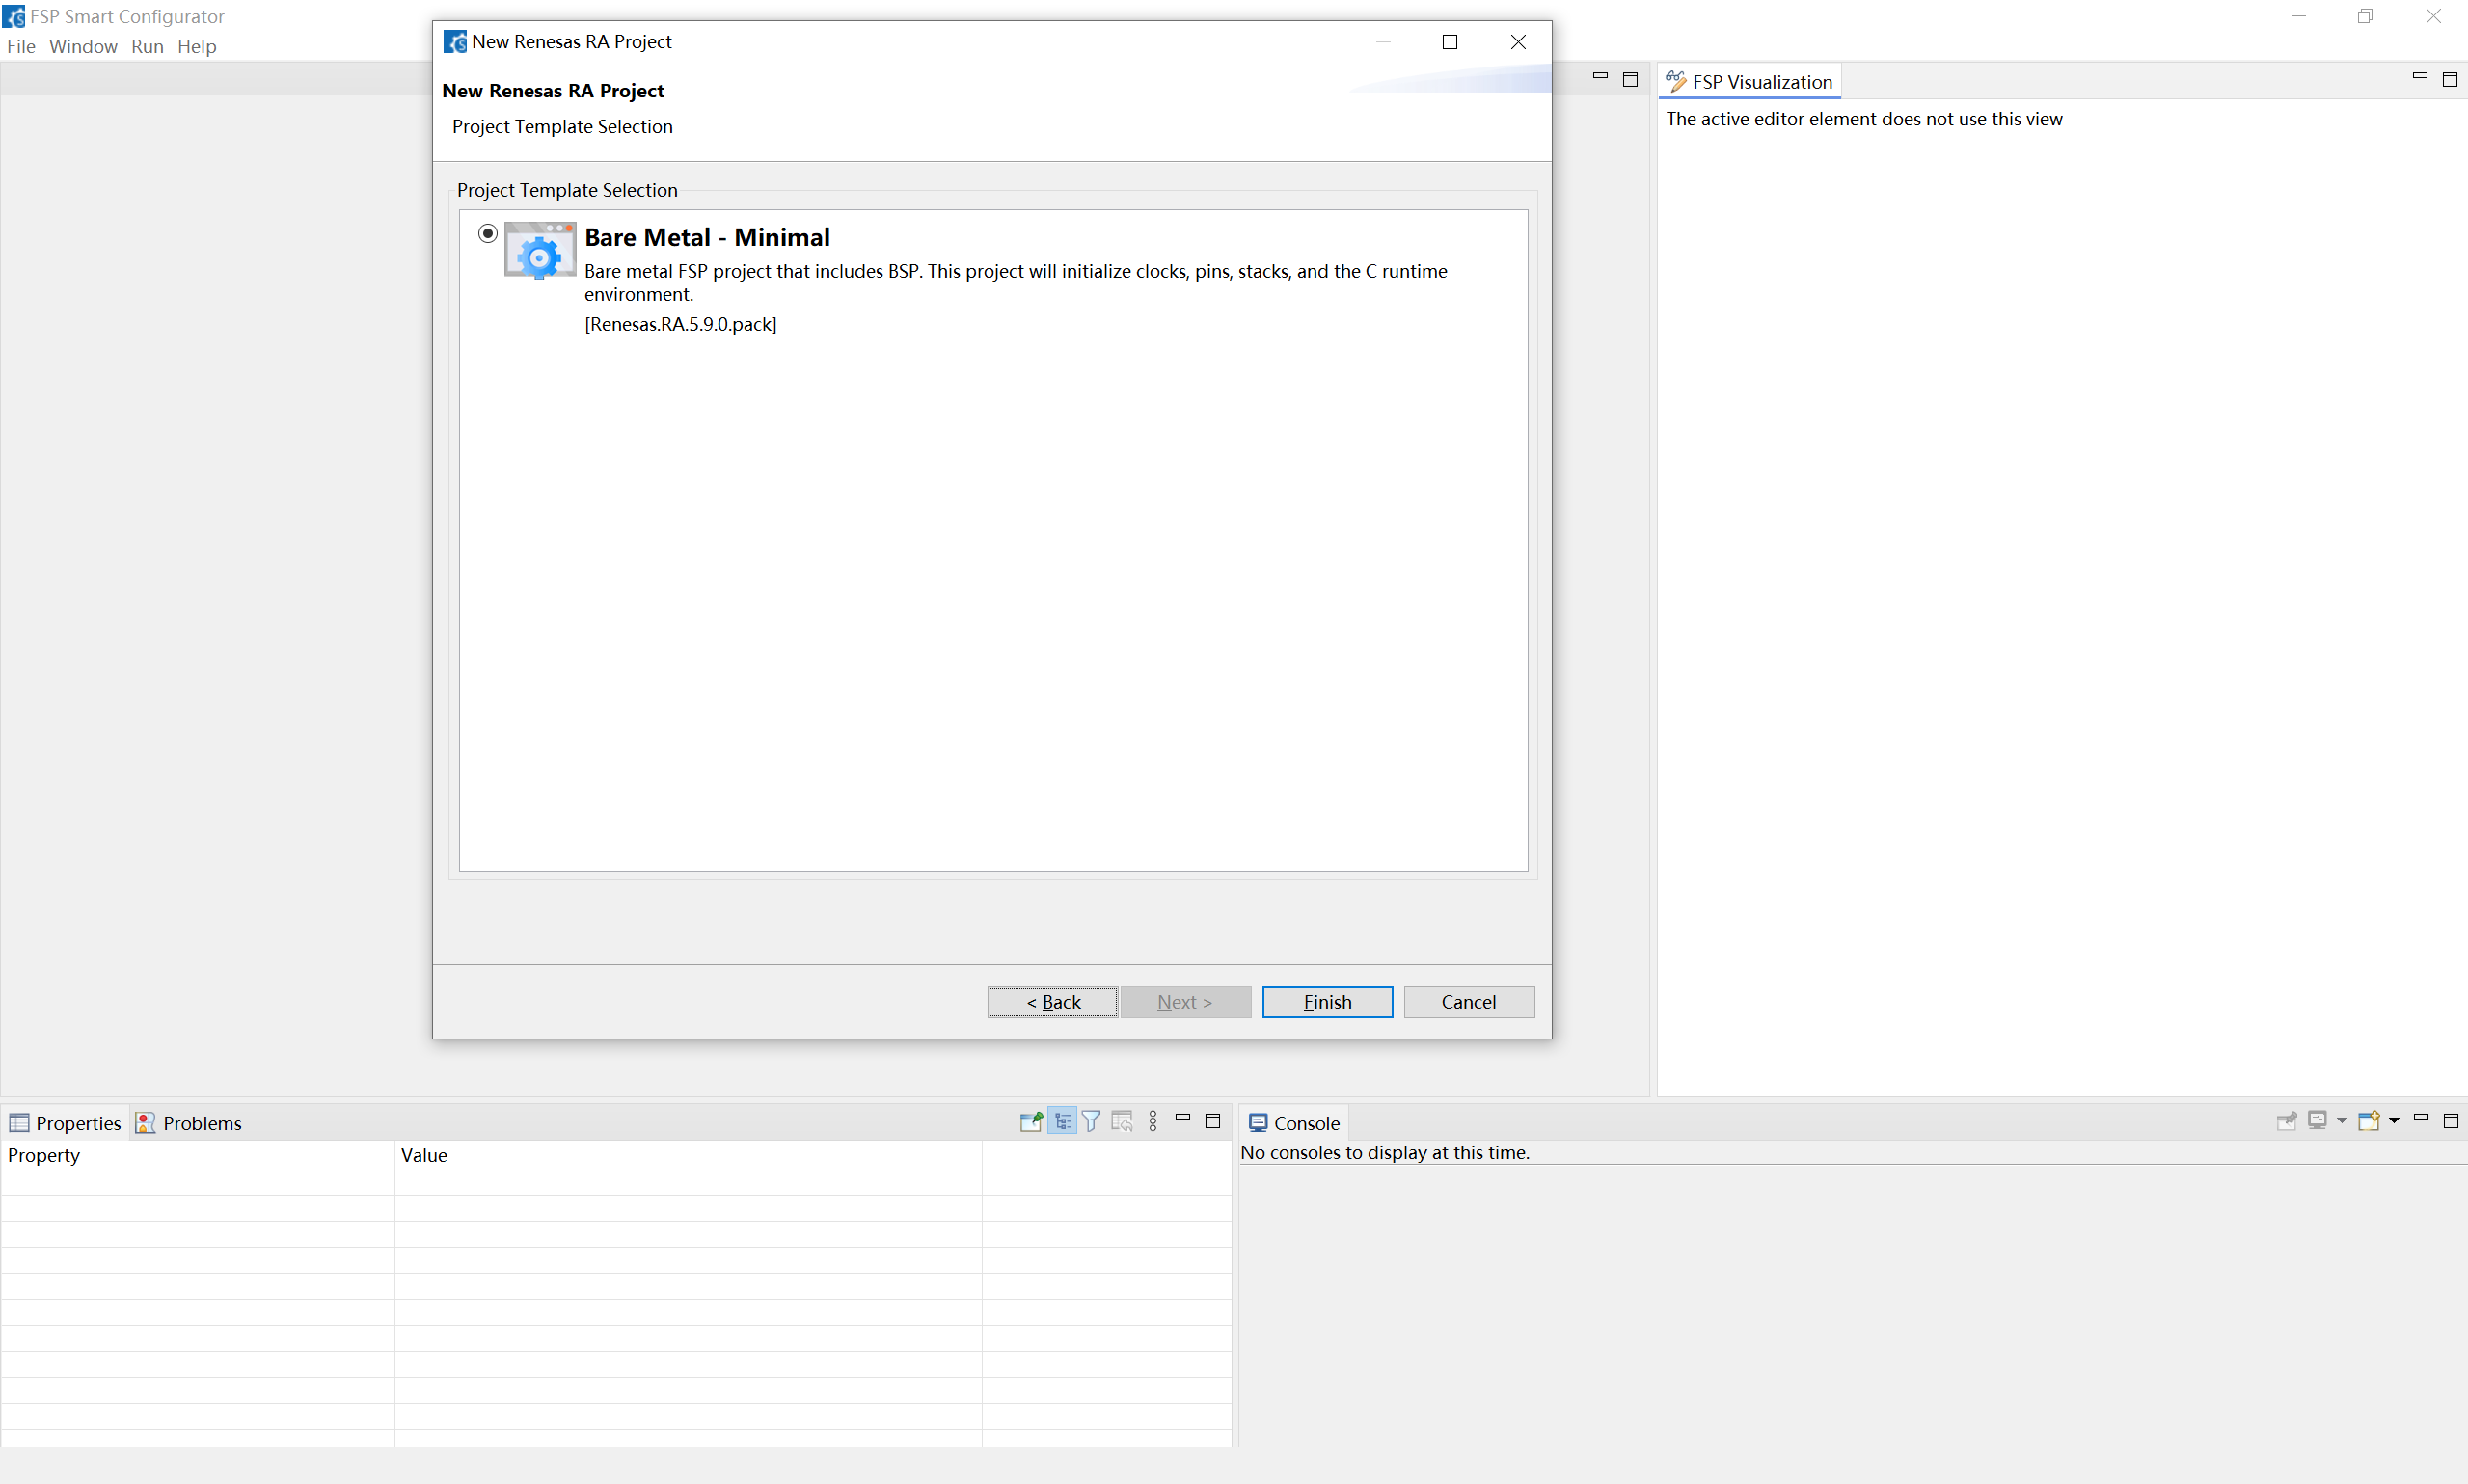
Task: Maximize the Properties panel
Action: click(1213, 1121)
